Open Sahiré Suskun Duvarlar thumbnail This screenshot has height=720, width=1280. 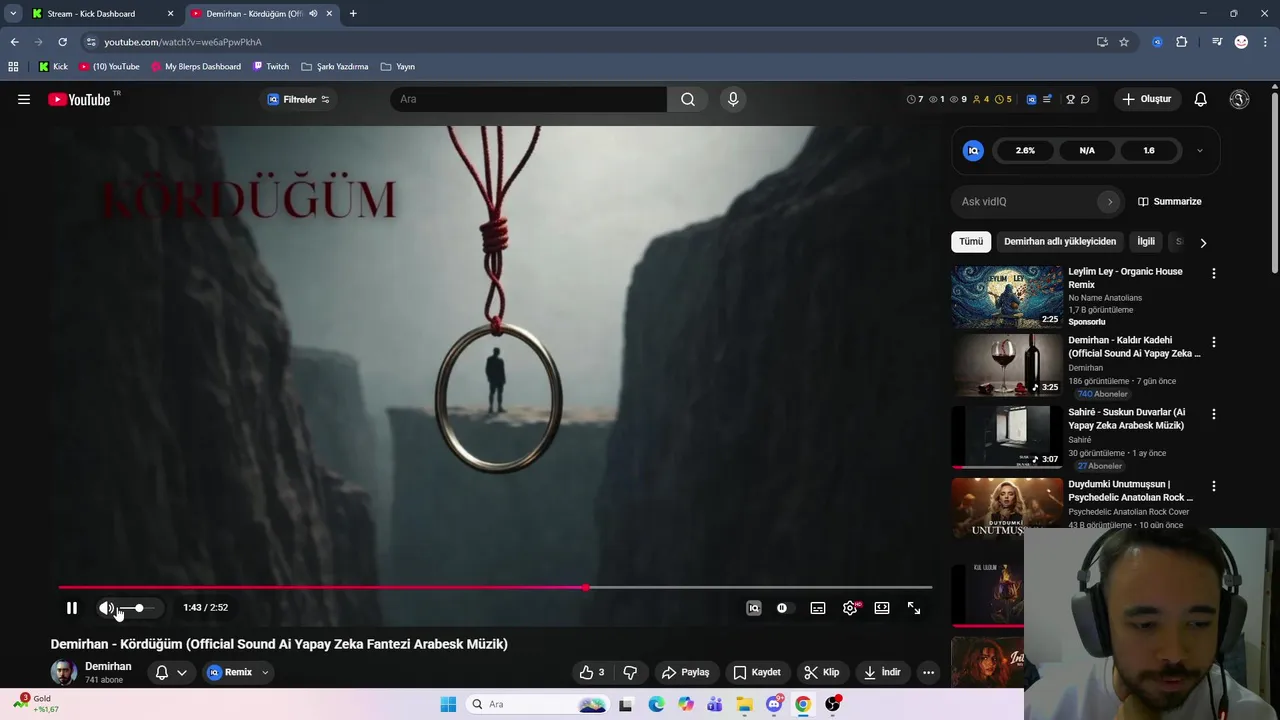[x=1007, y=437]
